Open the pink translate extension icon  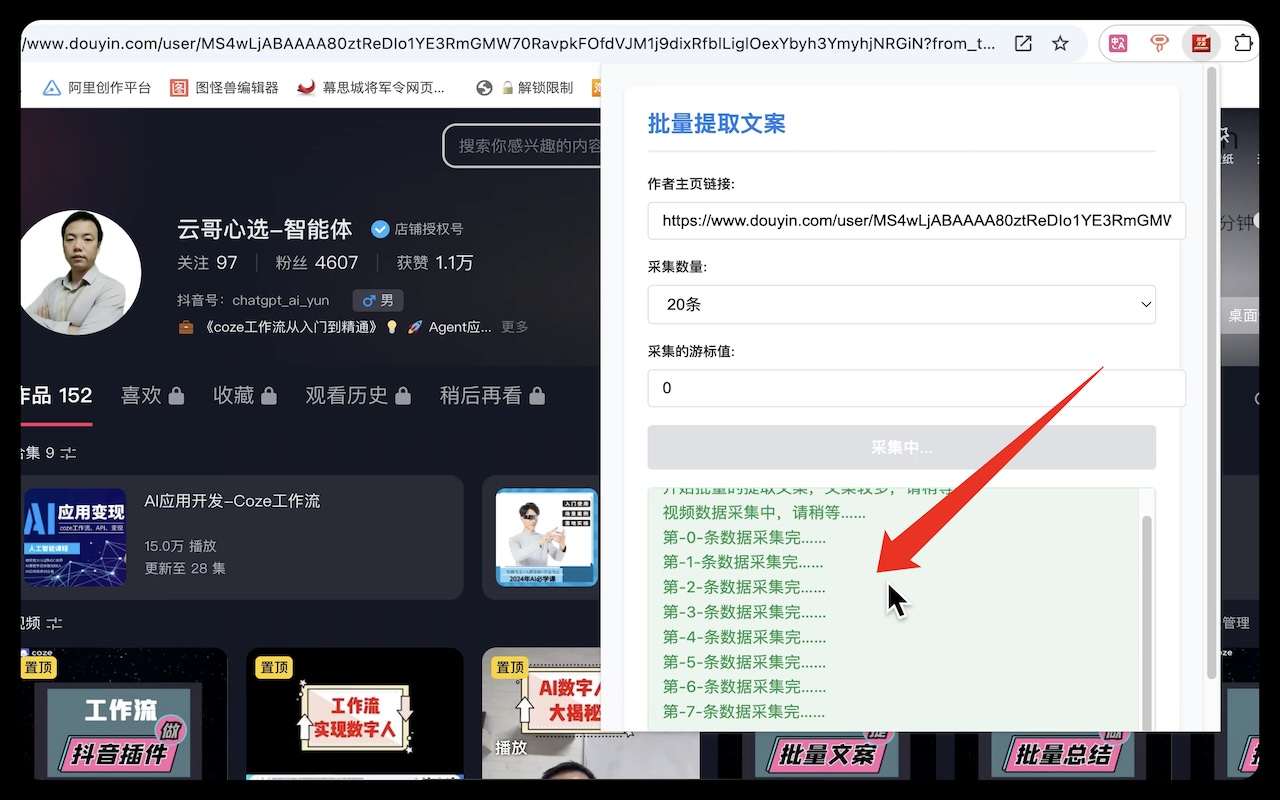tap(1118, 43)
